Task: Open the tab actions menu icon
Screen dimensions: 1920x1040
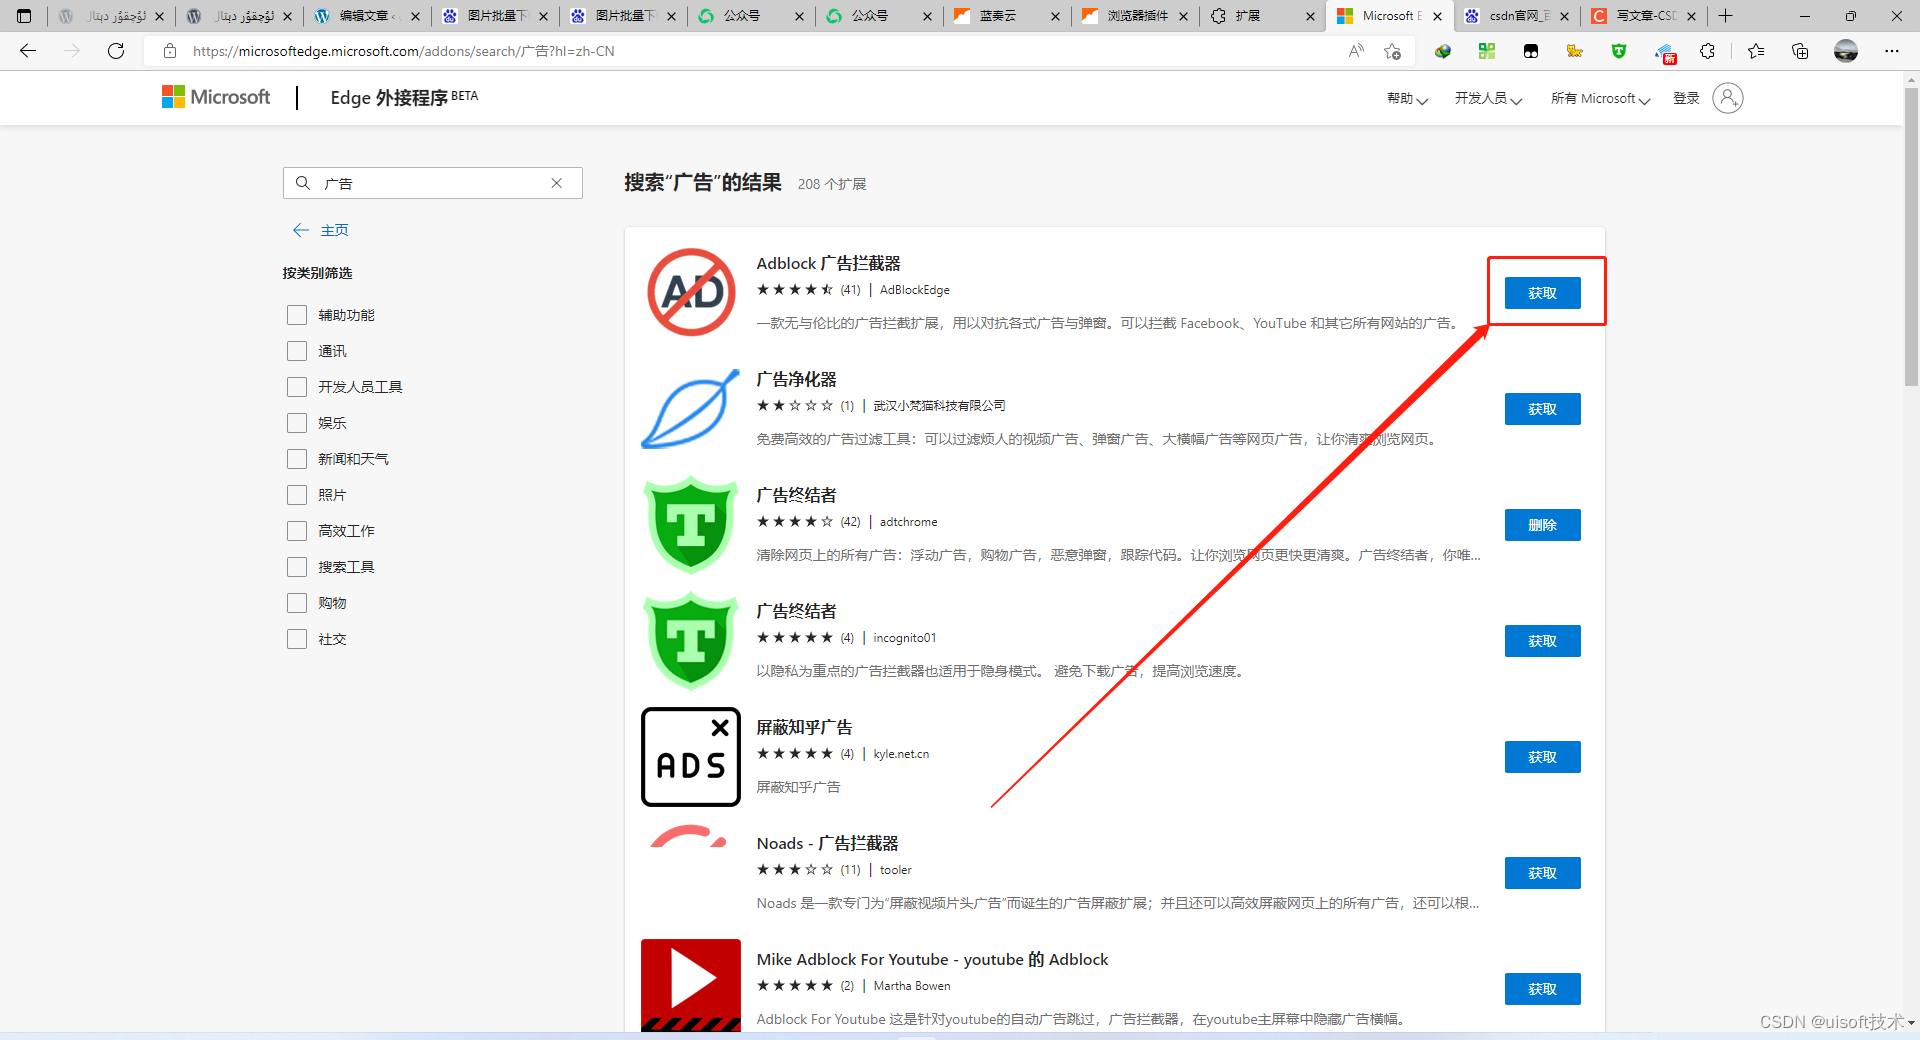Action: [24, 16]
